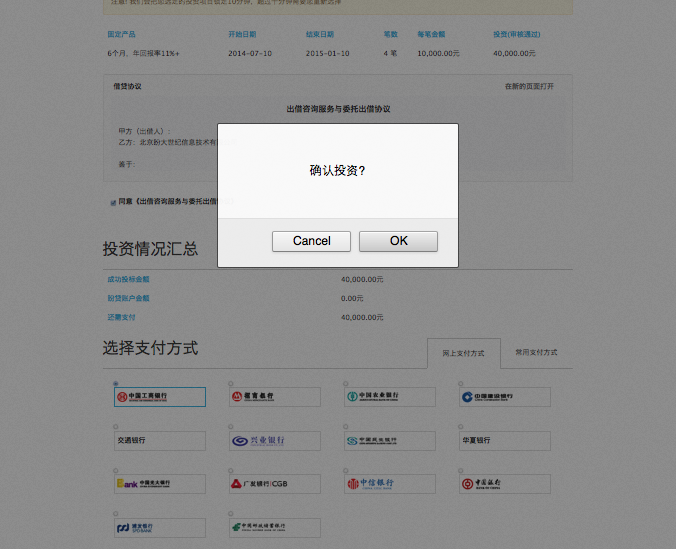Viewport: 676px width, 549px height.
Task: Click the 中国民生银行 logo
Action: pos(389,441)
